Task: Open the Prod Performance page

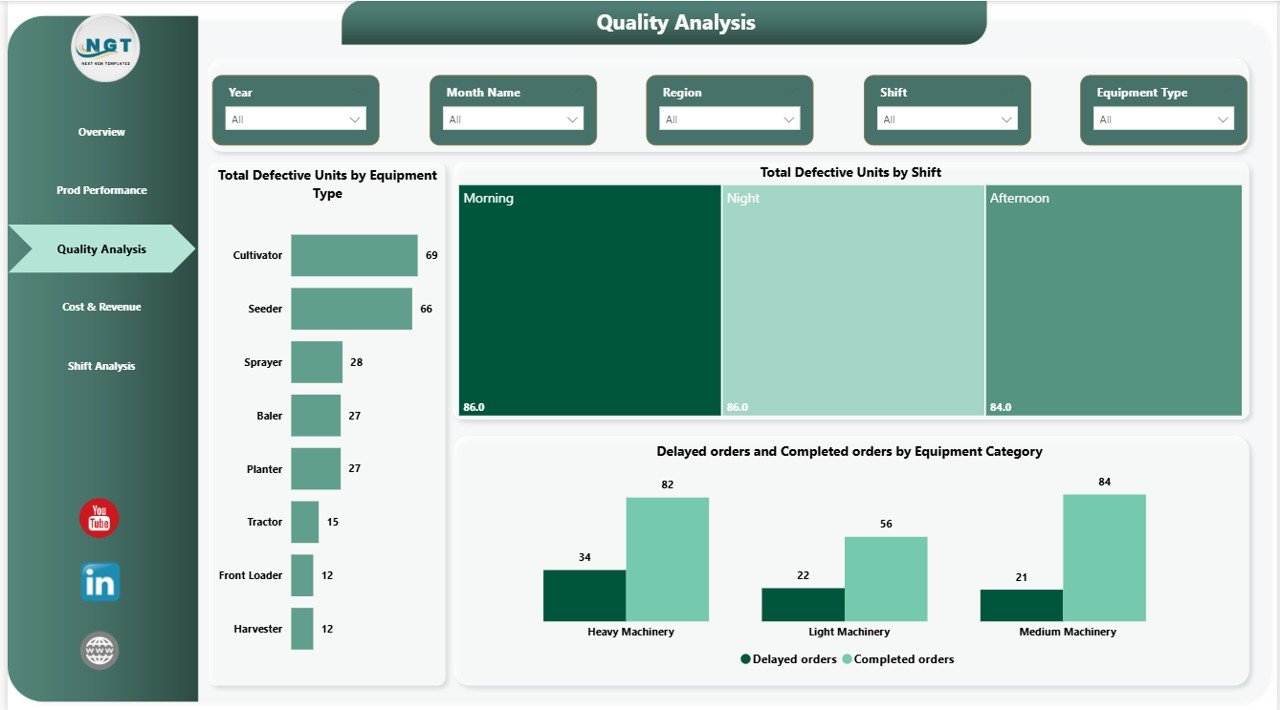Action: click(101, 190)
